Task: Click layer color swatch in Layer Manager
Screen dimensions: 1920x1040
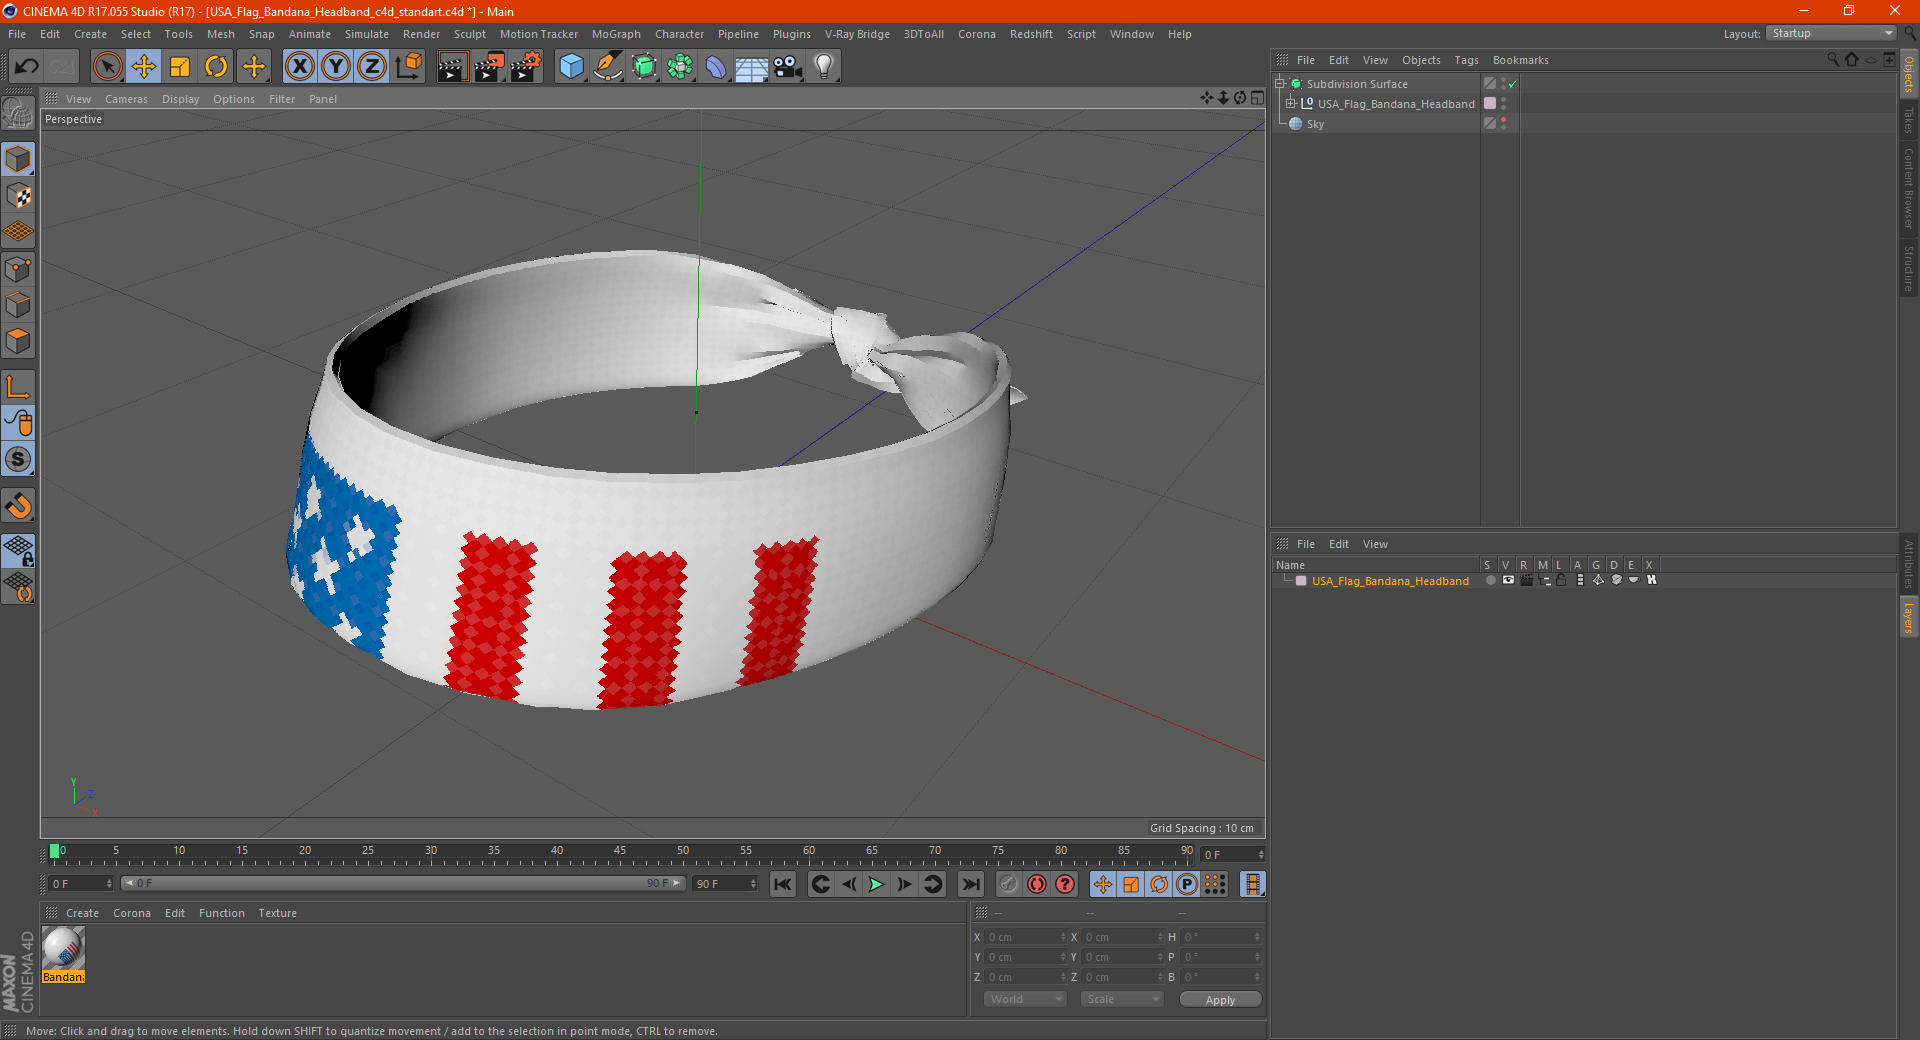Action: tap(1301, 581)
